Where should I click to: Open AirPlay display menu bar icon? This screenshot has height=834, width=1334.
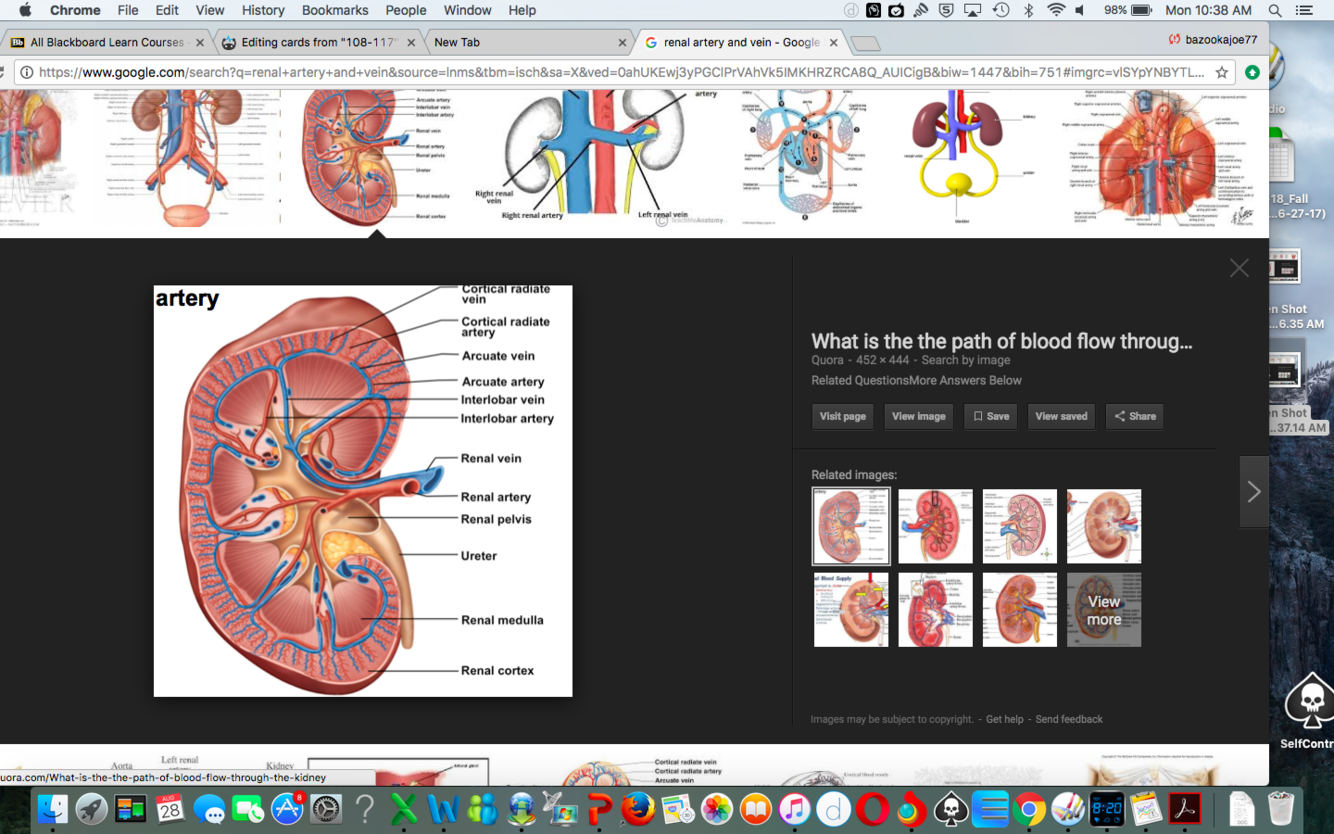(972, 10)
